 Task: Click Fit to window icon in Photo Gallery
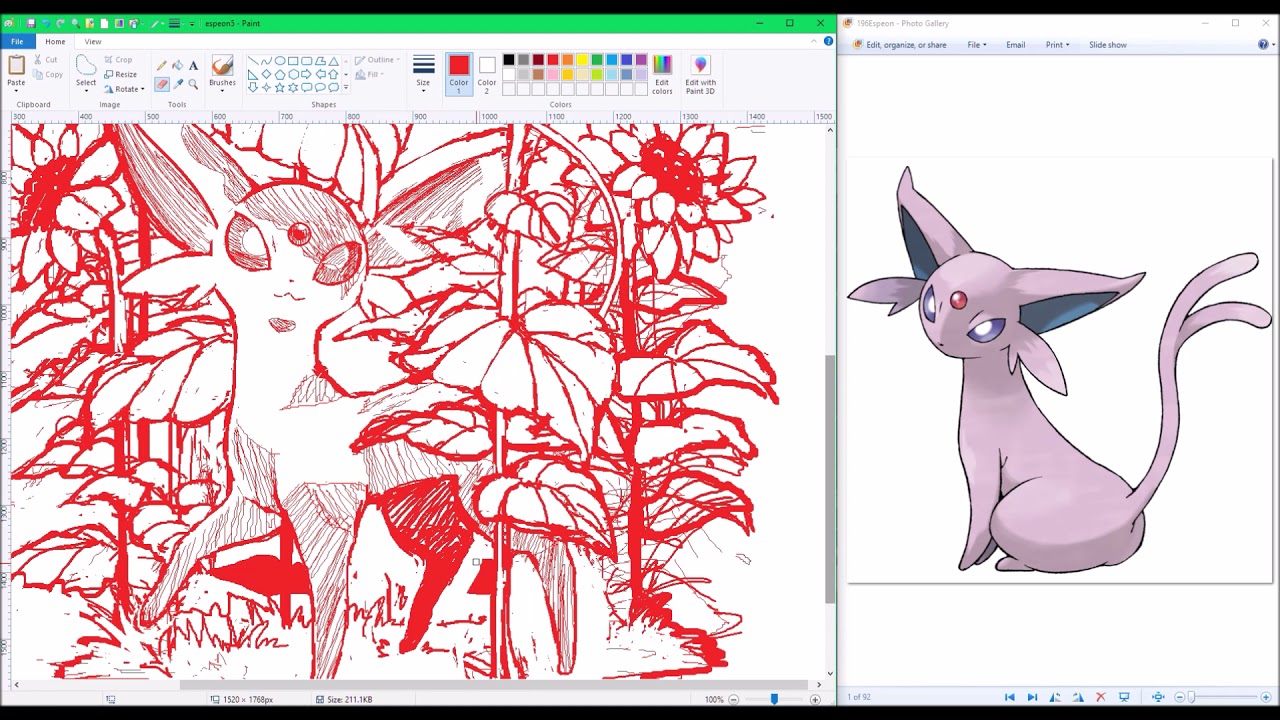(1158, 697)
